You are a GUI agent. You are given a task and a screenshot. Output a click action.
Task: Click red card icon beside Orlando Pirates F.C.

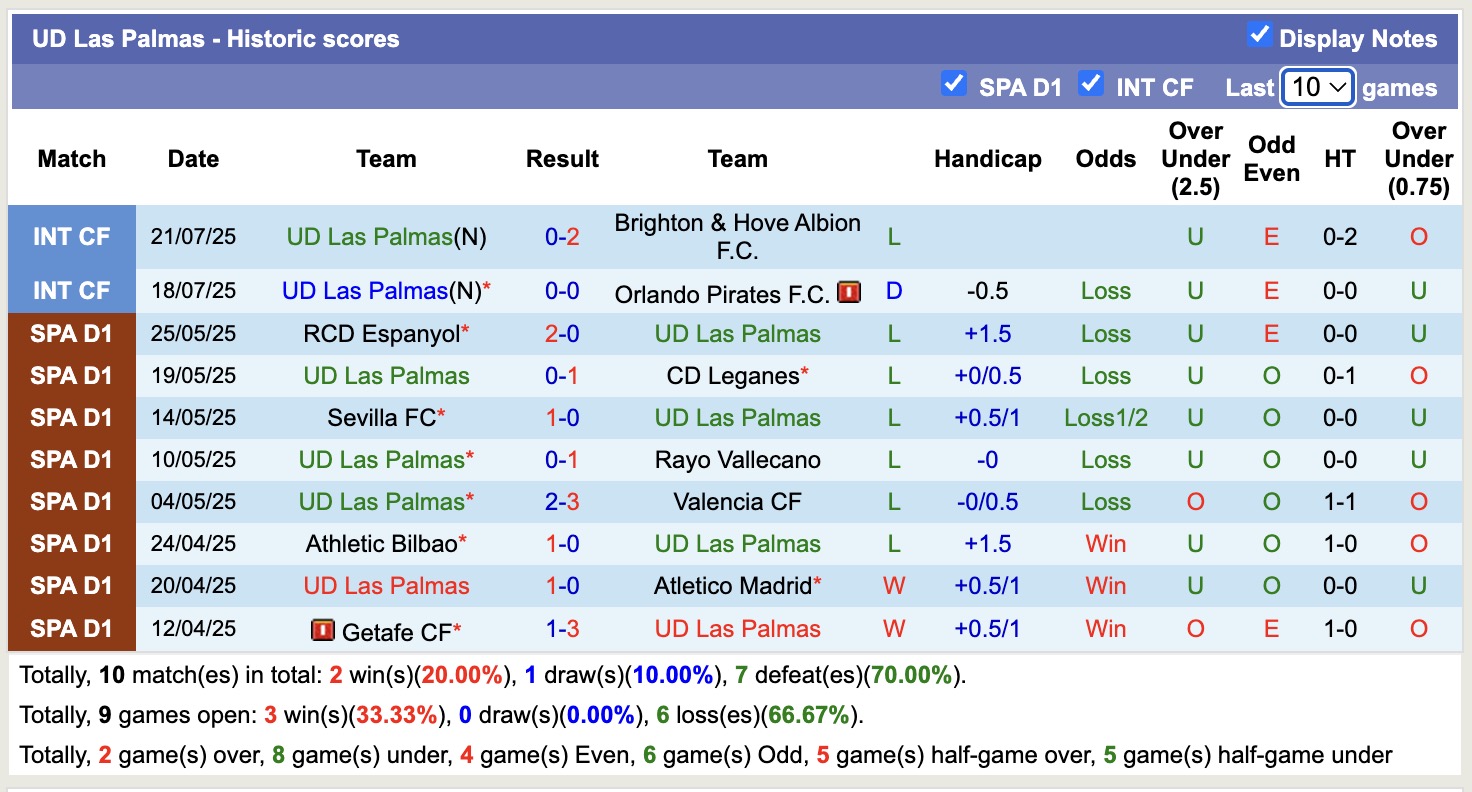click(849, 293)
